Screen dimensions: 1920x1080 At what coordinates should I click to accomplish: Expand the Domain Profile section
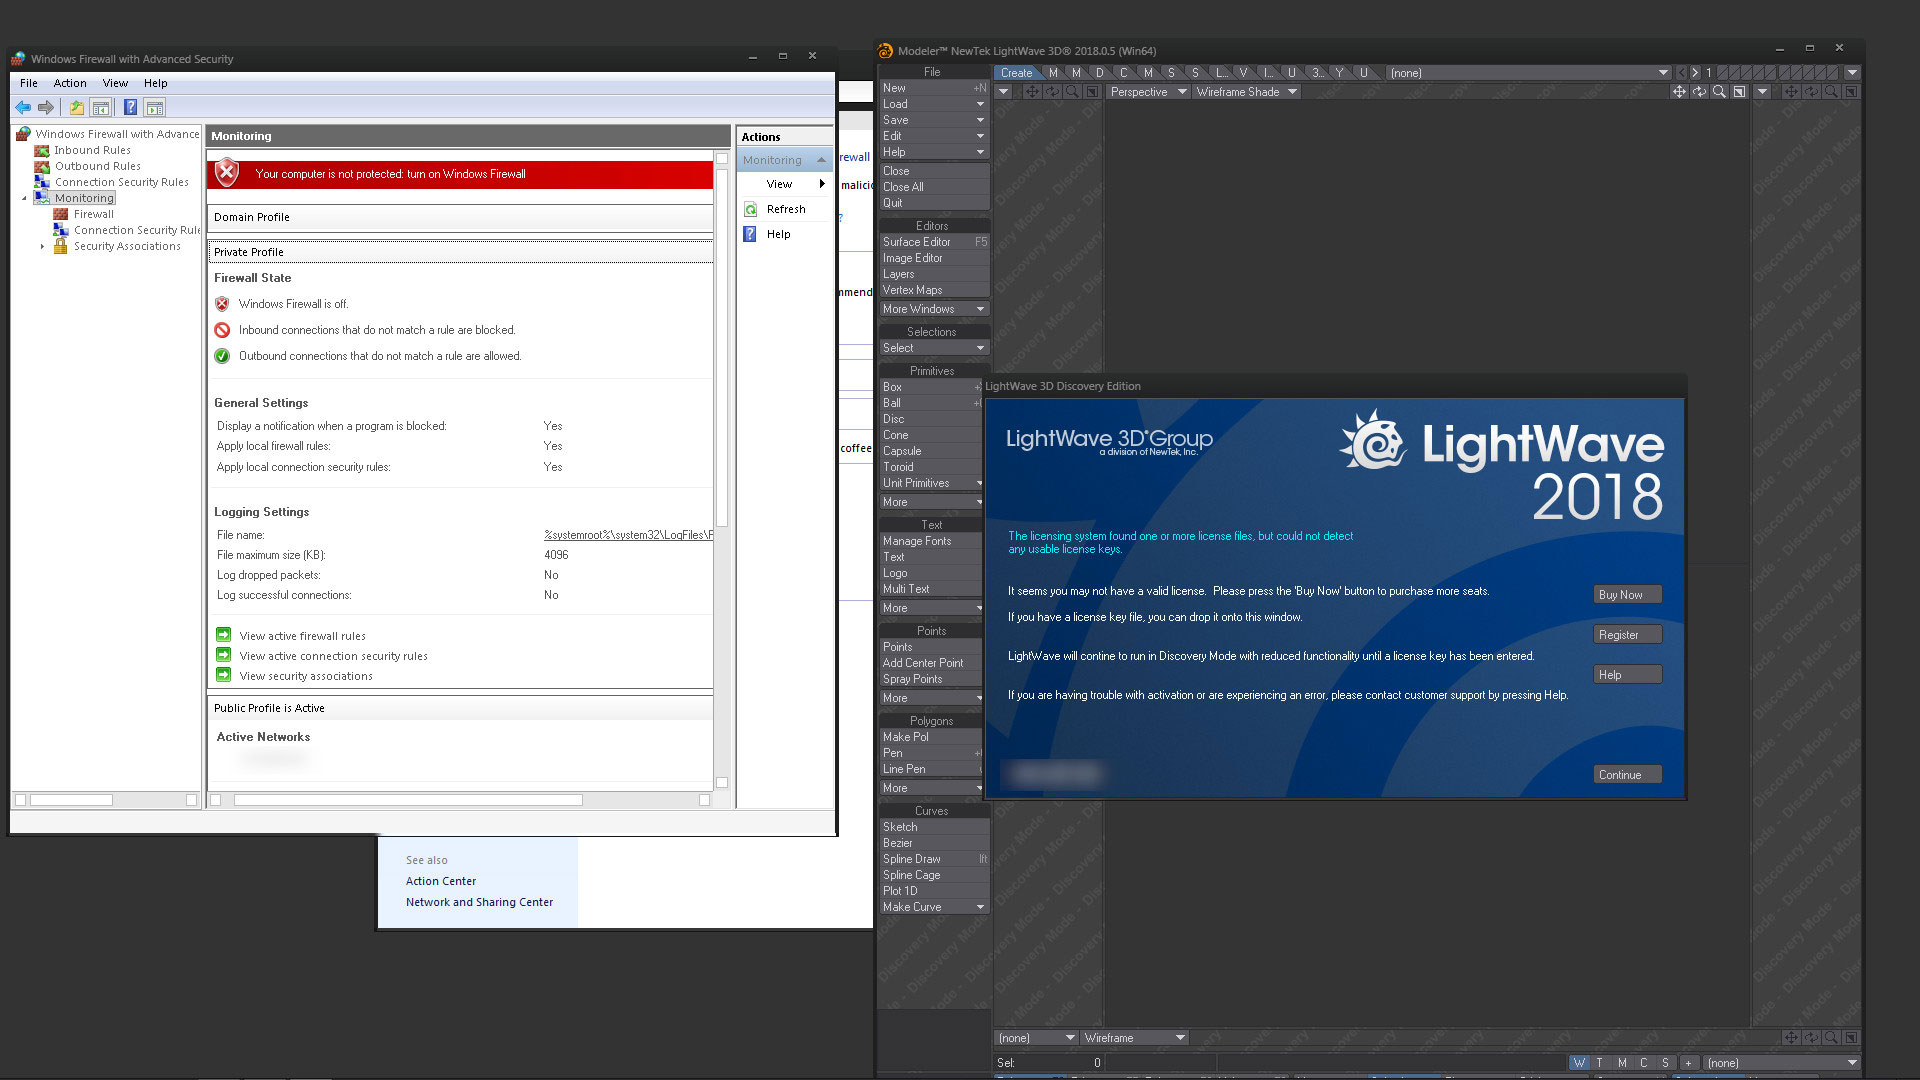click(461, 217)
